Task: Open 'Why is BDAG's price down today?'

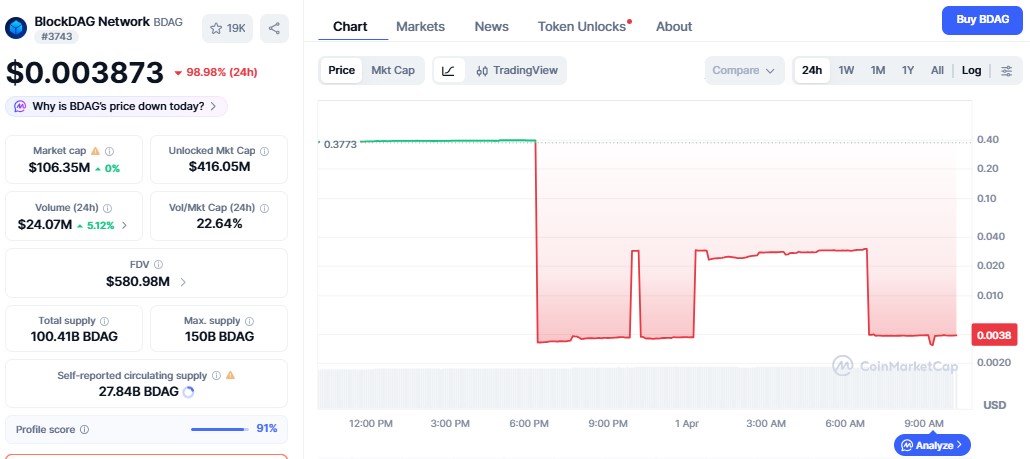Action: (117, 106)
